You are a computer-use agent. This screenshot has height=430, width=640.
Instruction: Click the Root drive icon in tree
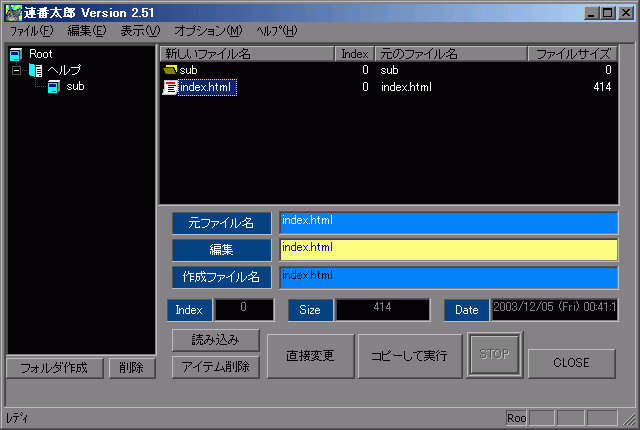click(x=16, y=54)
